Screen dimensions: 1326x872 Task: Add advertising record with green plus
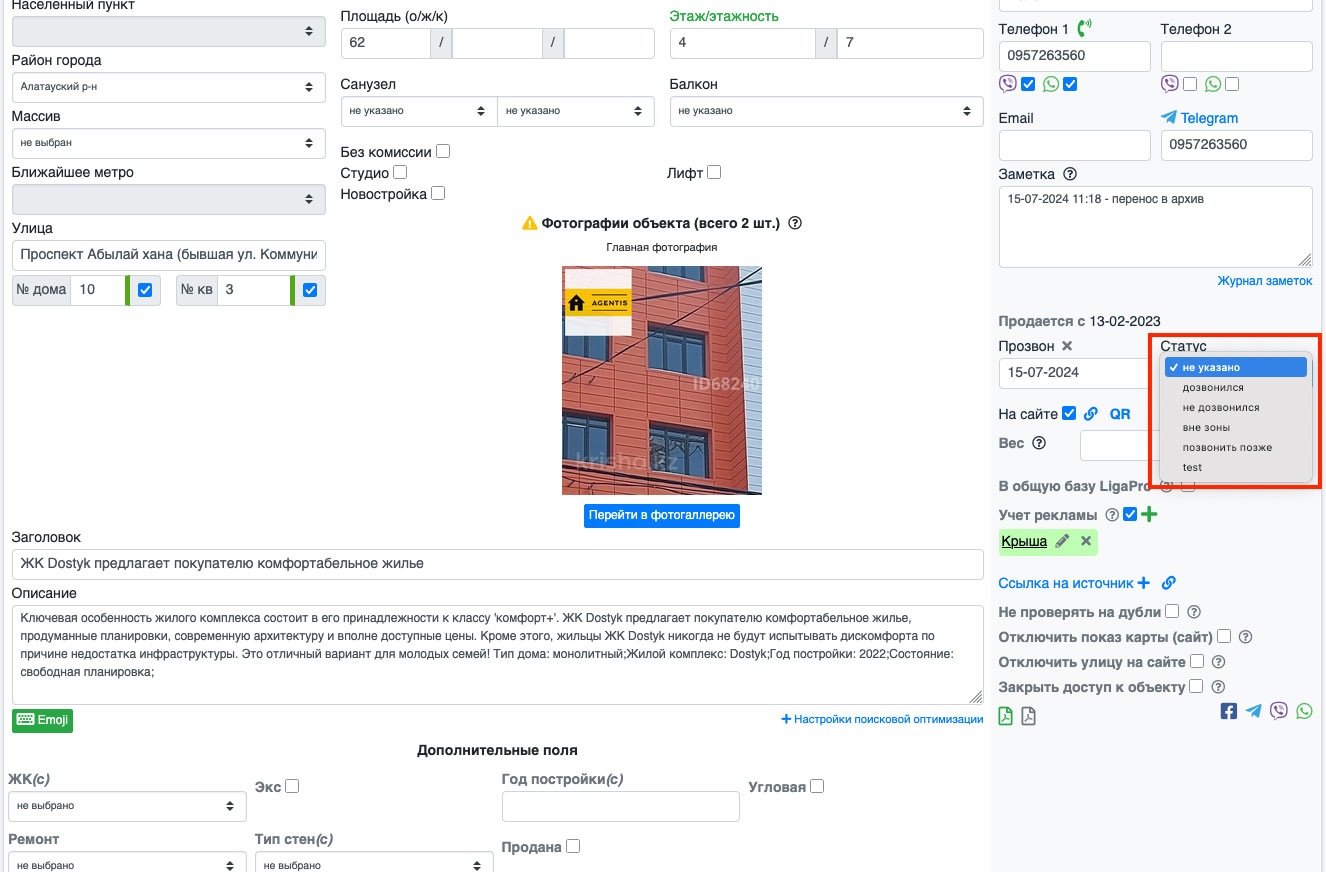click(1149, 514)
